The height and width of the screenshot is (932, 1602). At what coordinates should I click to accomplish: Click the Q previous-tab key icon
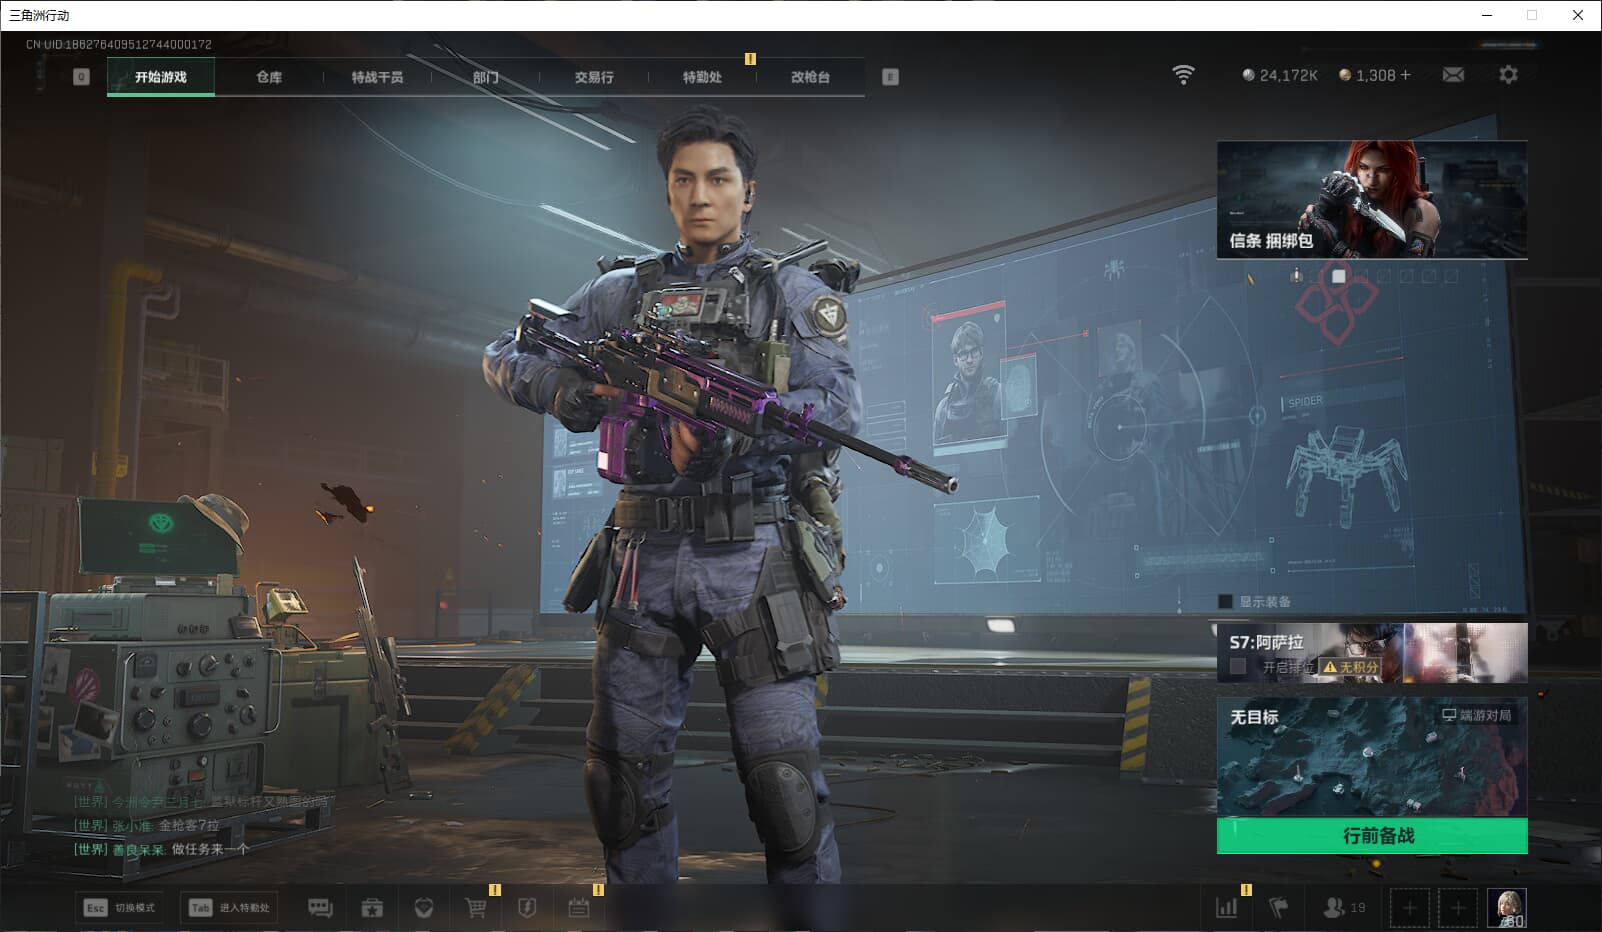point(81,77)
